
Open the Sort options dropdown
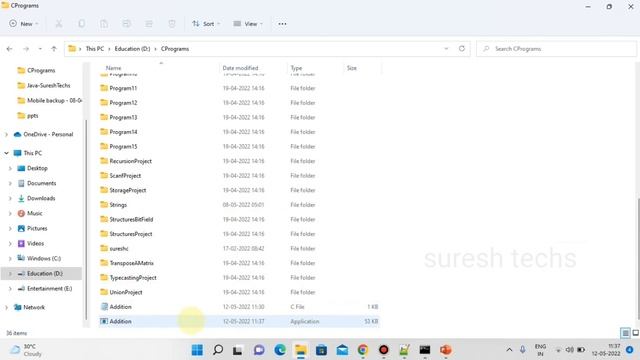pyautogui.click(x=206, y=24)
